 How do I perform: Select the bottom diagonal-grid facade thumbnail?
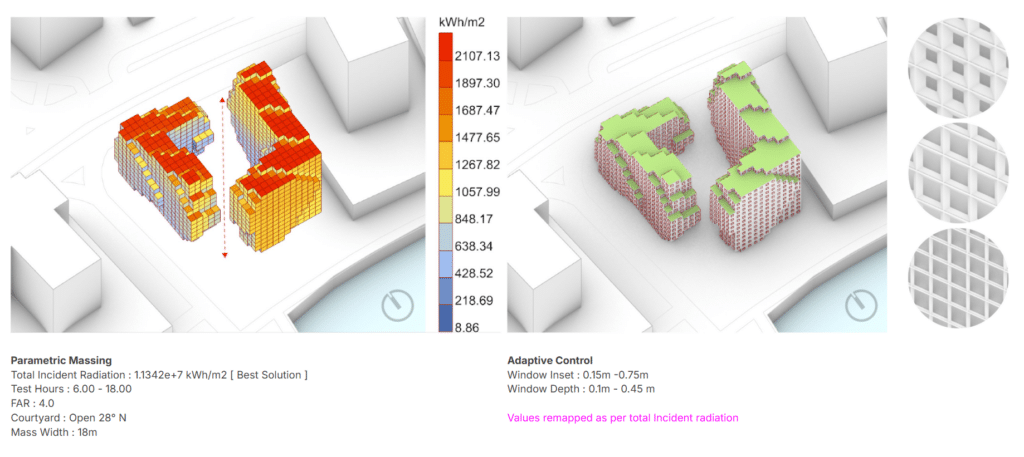tap(953, 276)
